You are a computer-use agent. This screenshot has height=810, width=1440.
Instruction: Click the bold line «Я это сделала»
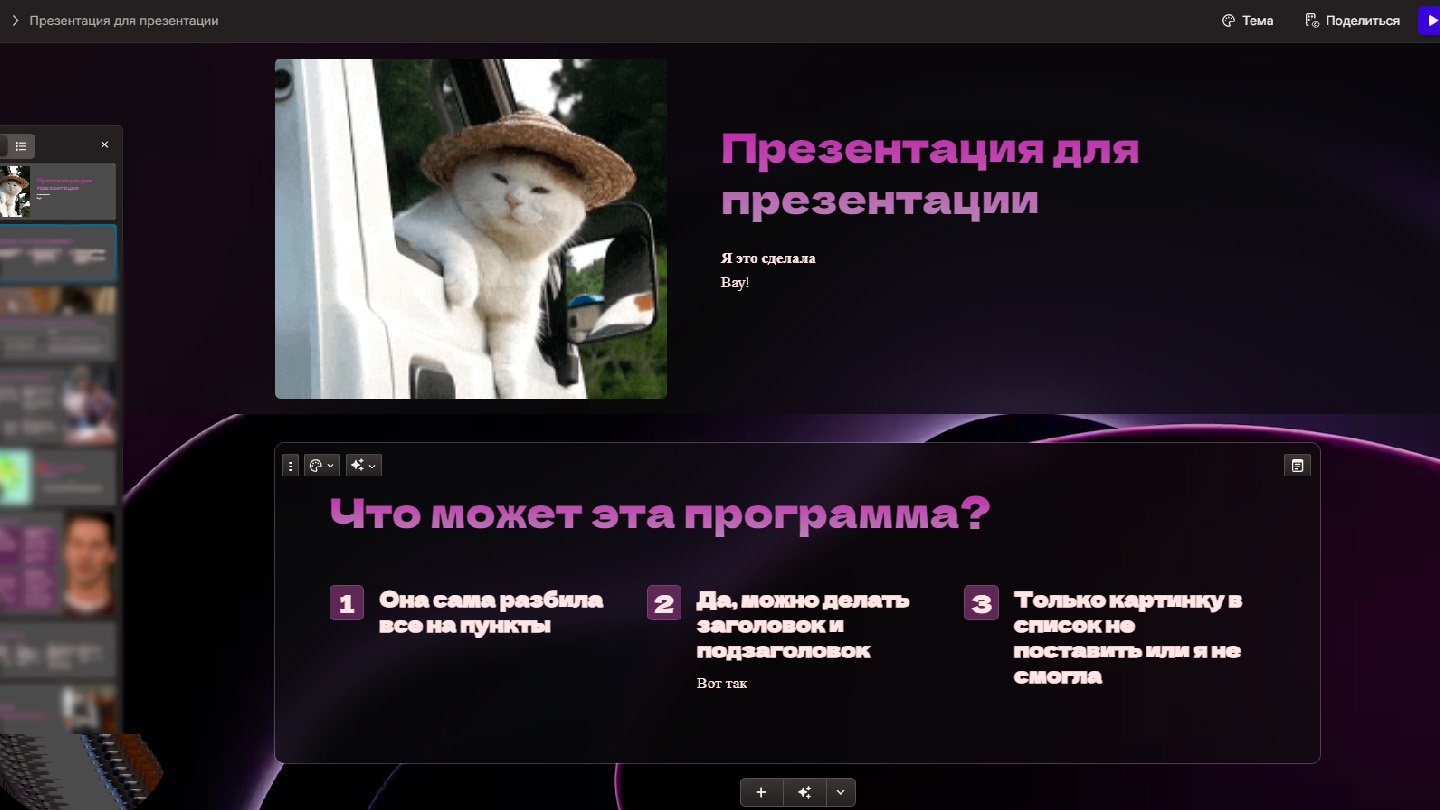point(768,258)
